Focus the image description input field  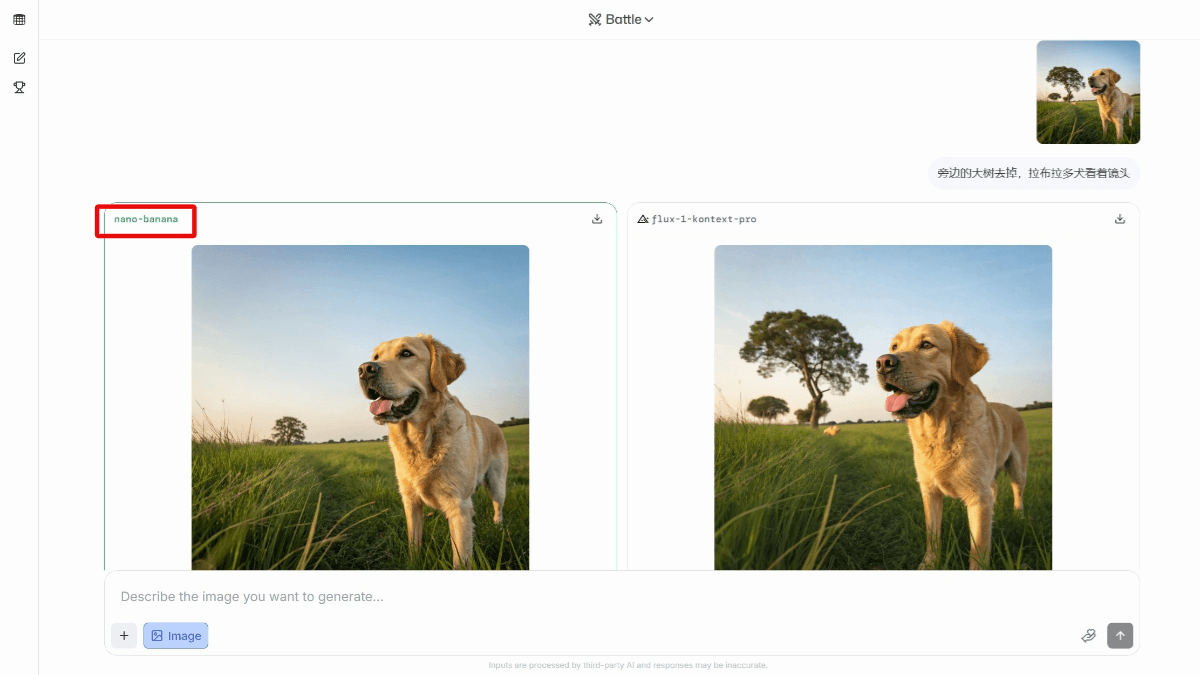[600, 597]
